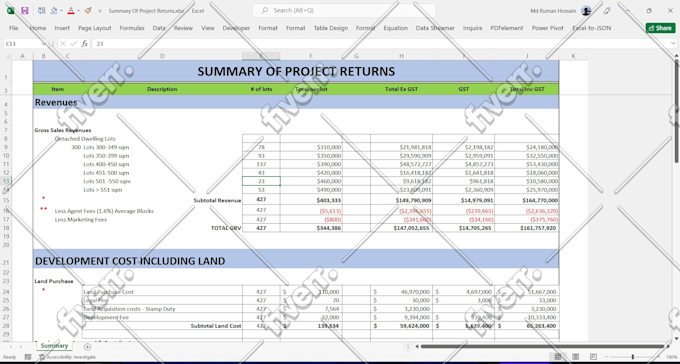Click next sheet navigation arrow
The image size is (680, 364).
21,347
